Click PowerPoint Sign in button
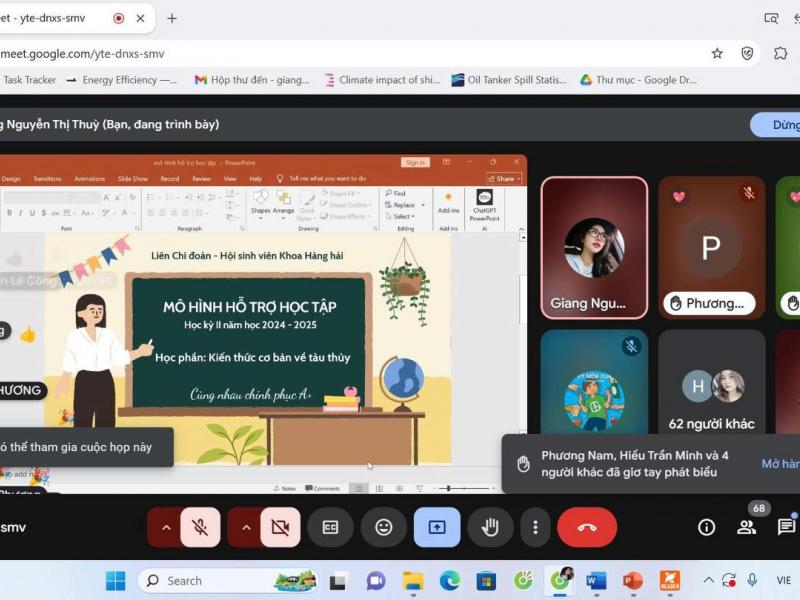The image size is (800, 600). pos(415,162)
